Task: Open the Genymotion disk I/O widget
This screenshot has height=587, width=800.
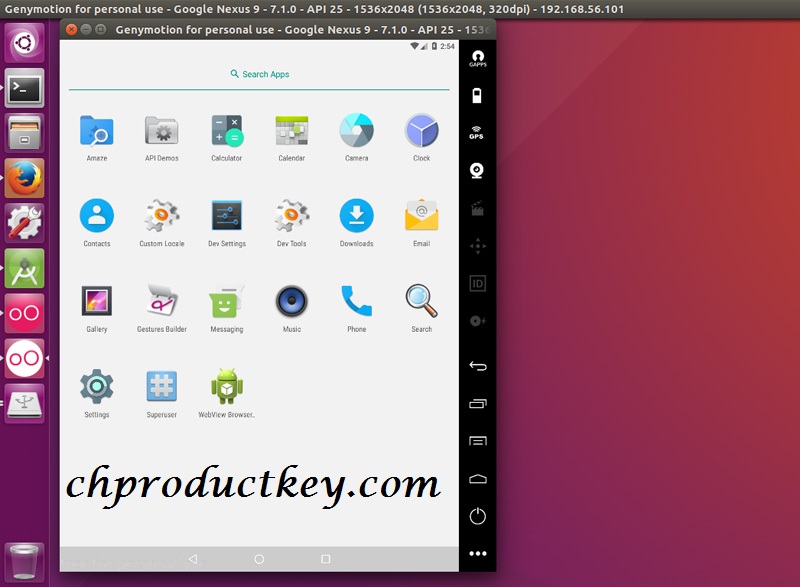Action: pyautogui.click(x=478, y=321)
